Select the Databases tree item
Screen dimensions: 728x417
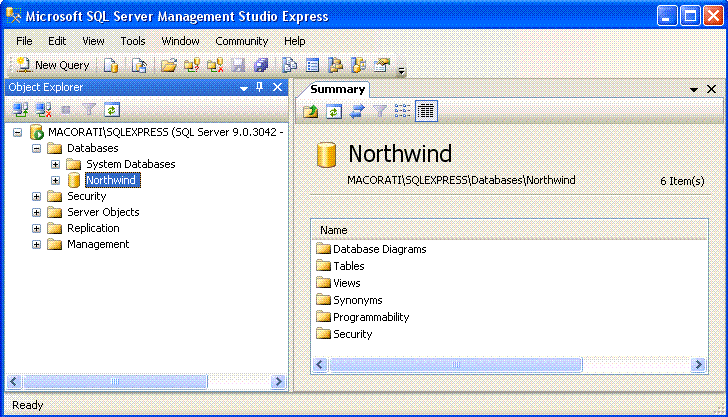[92, 148]
